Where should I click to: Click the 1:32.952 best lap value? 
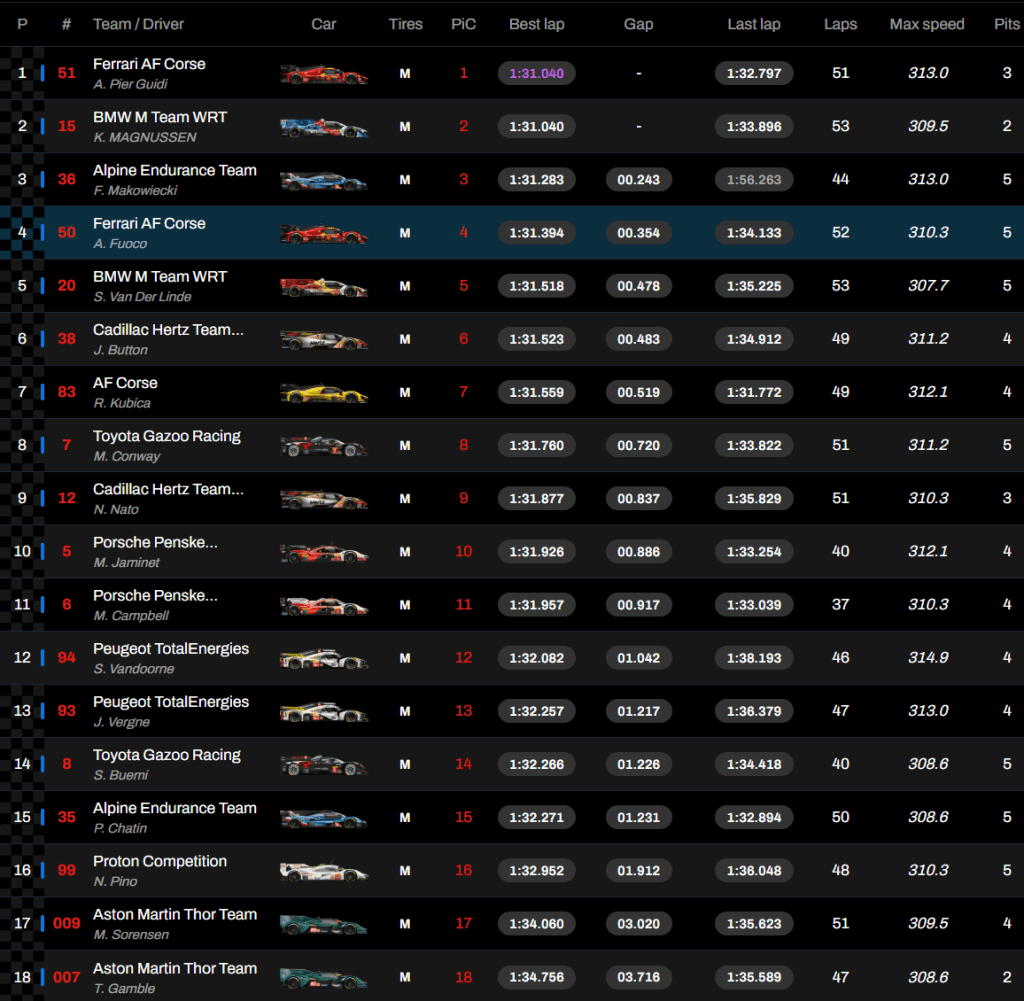pos(537,870)
